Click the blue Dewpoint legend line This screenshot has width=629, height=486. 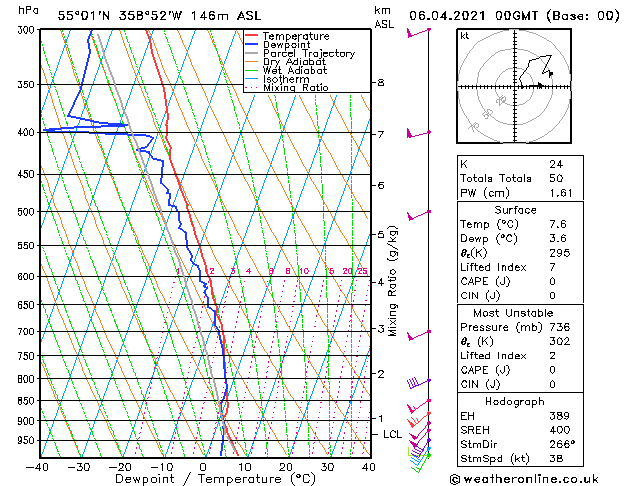(252, 45)
